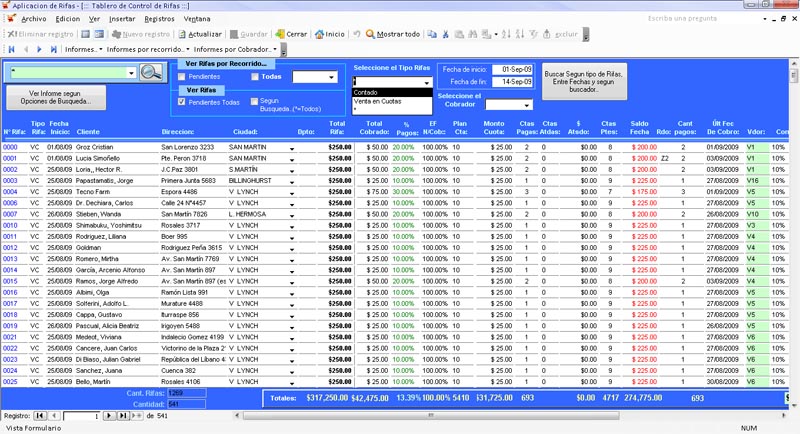Open the Informes por Cobrador.. dropdown
Viewport: 800px width, 434px height.
tap(235, 49)
